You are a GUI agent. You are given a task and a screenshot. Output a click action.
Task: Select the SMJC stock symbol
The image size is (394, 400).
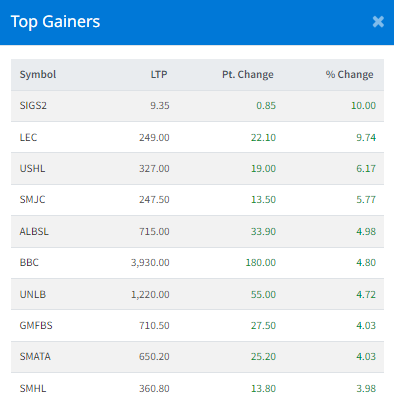click(x=32, y=199)
